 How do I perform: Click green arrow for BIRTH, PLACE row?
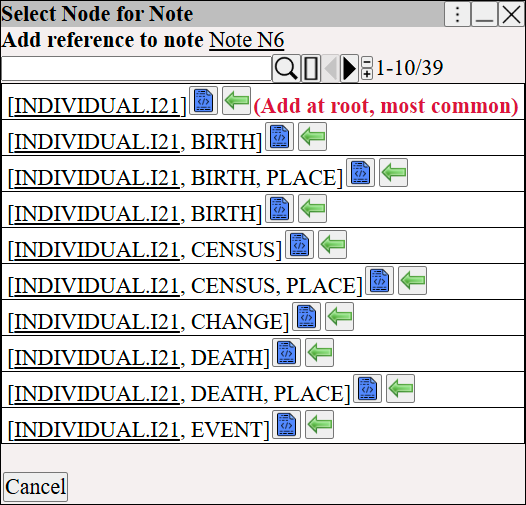pos(393,172)
